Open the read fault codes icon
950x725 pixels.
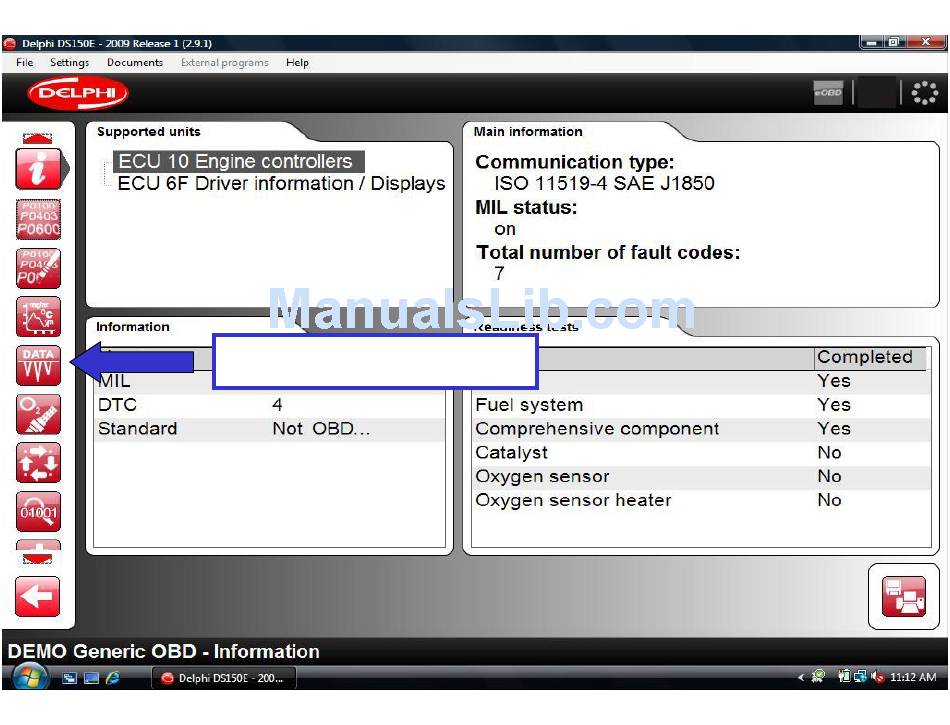38,219
